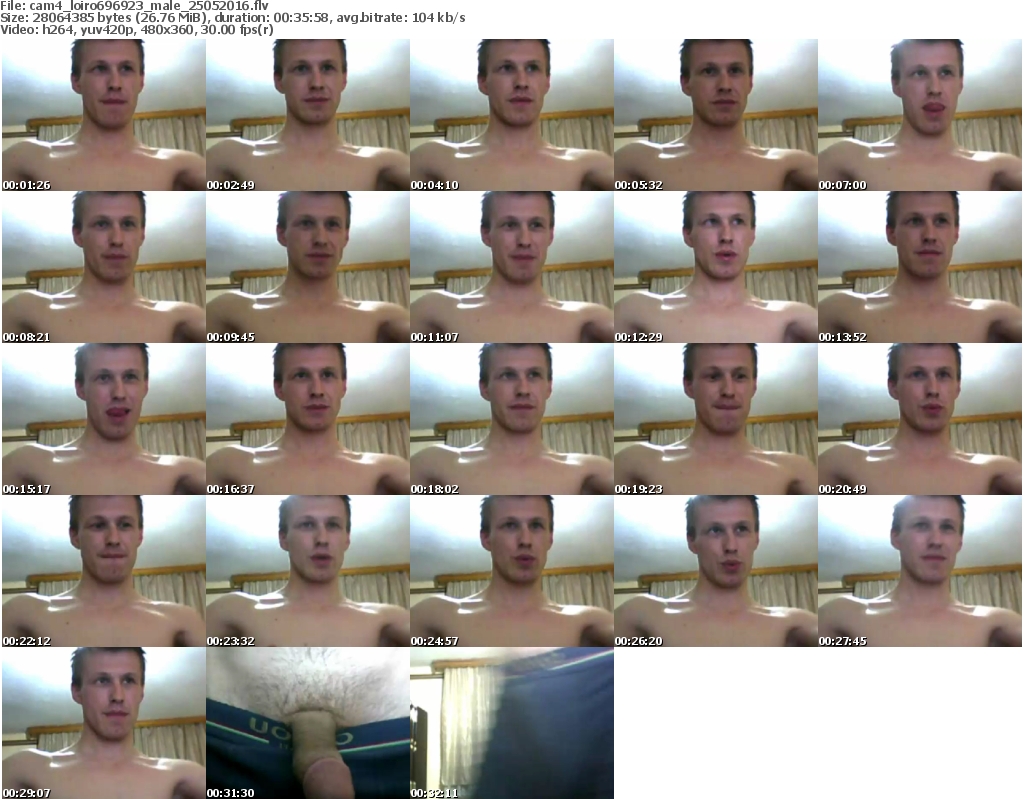Open the thumbnail stamped 00:15:17

104,419
